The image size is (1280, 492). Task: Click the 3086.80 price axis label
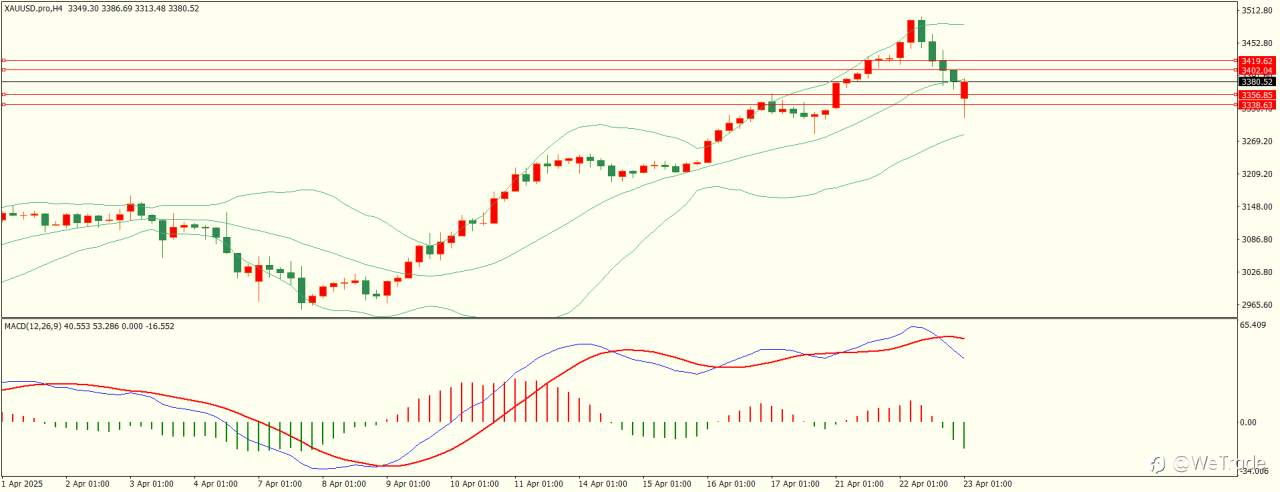[1256, 240]
